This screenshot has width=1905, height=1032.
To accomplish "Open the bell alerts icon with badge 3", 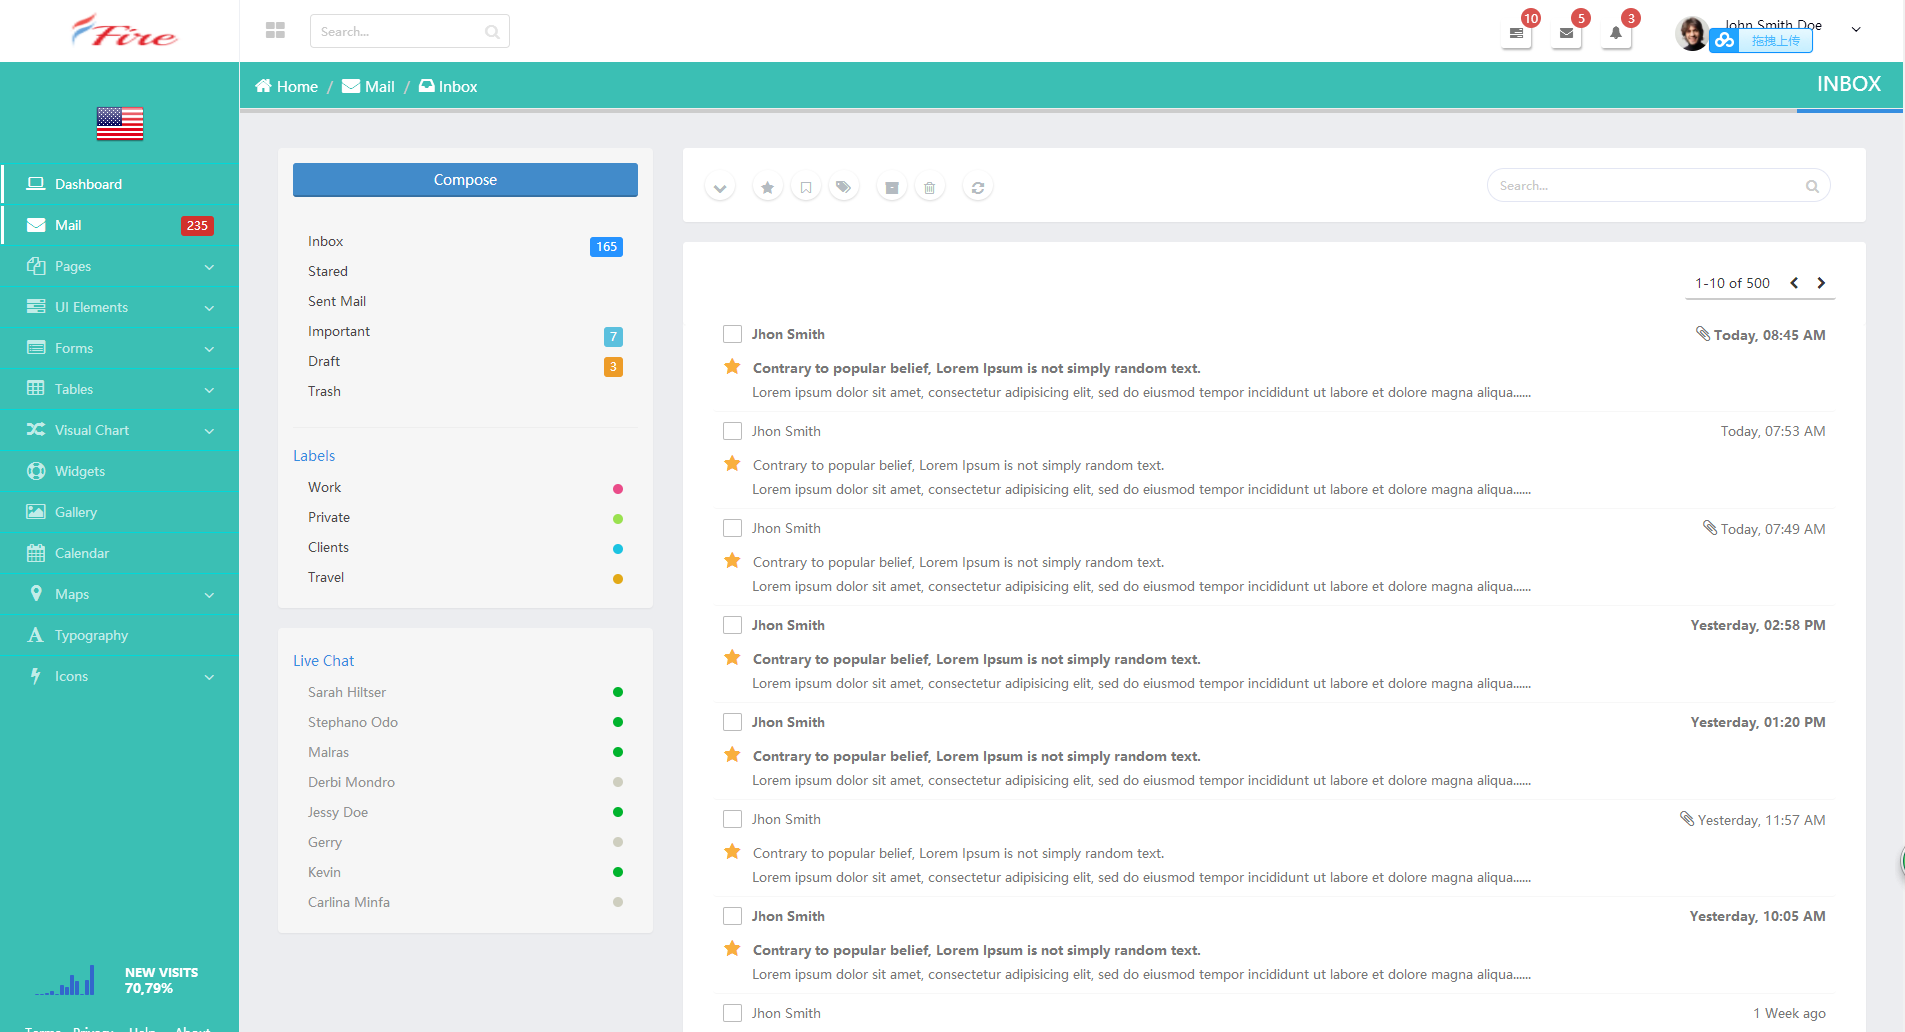I will (1616, 33).
